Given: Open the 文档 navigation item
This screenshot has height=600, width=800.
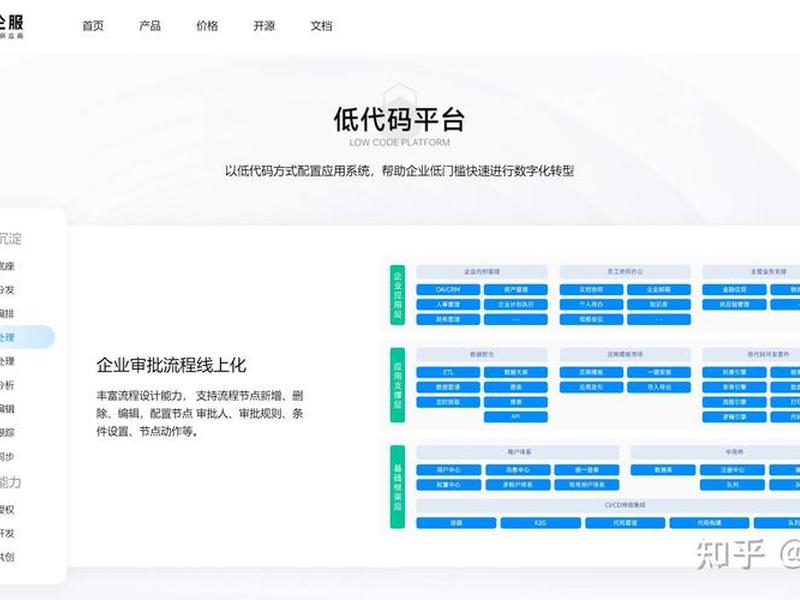Looking at the screenshot, I should 321,26.
